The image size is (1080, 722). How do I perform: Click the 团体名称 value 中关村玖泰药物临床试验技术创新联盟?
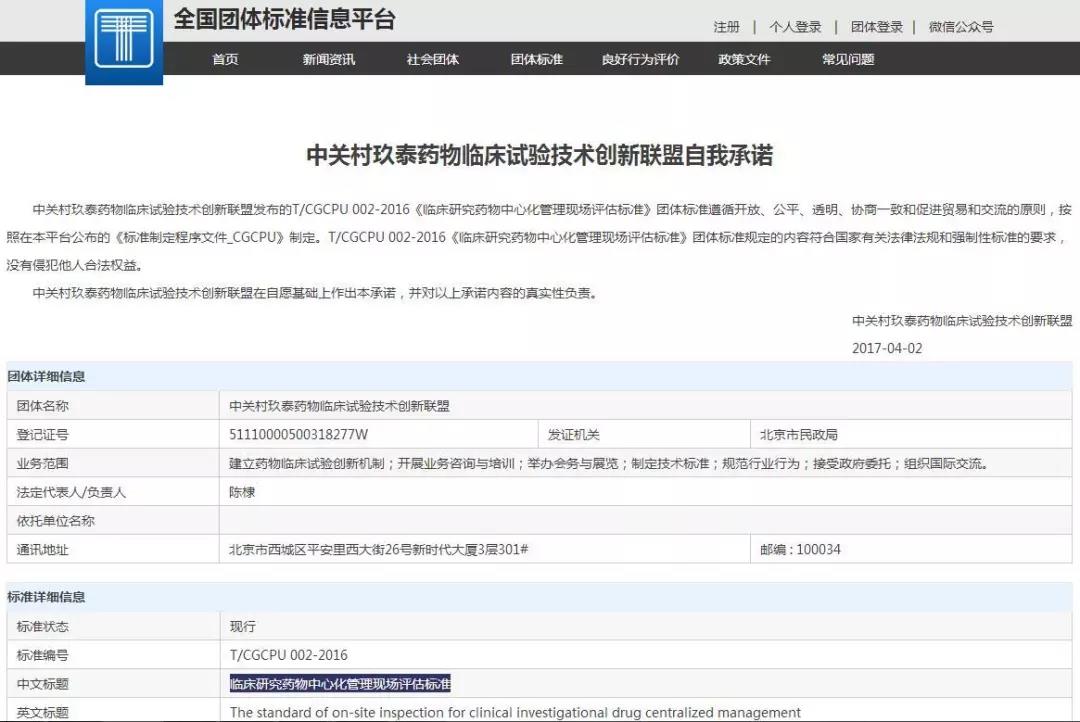tap(340, 406)
